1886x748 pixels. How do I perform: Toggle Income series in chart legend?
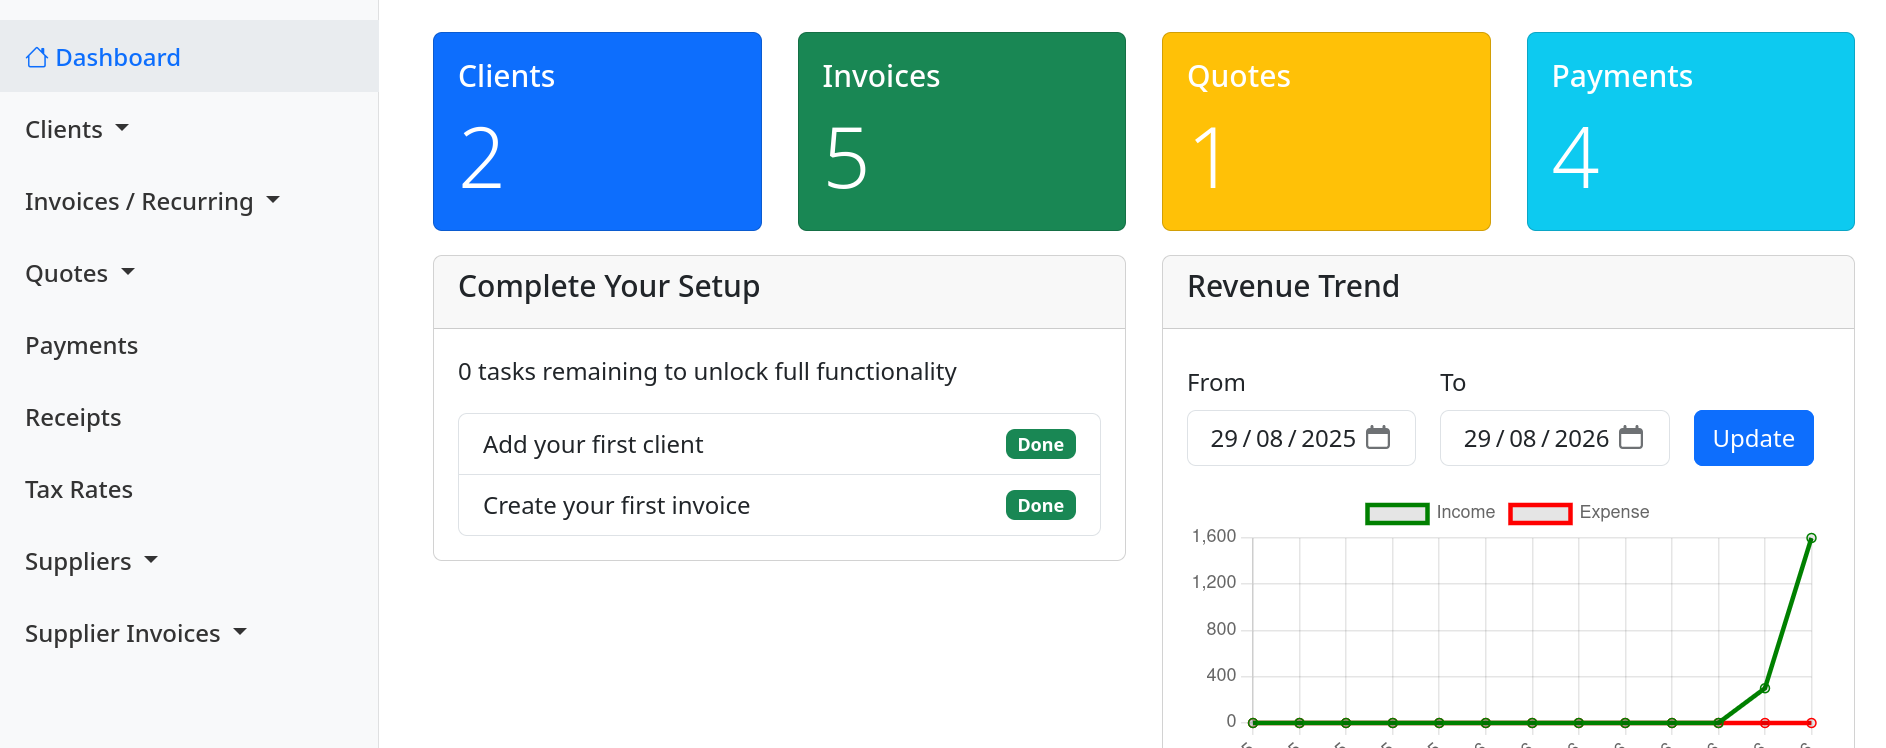[x=1431, y=513]
